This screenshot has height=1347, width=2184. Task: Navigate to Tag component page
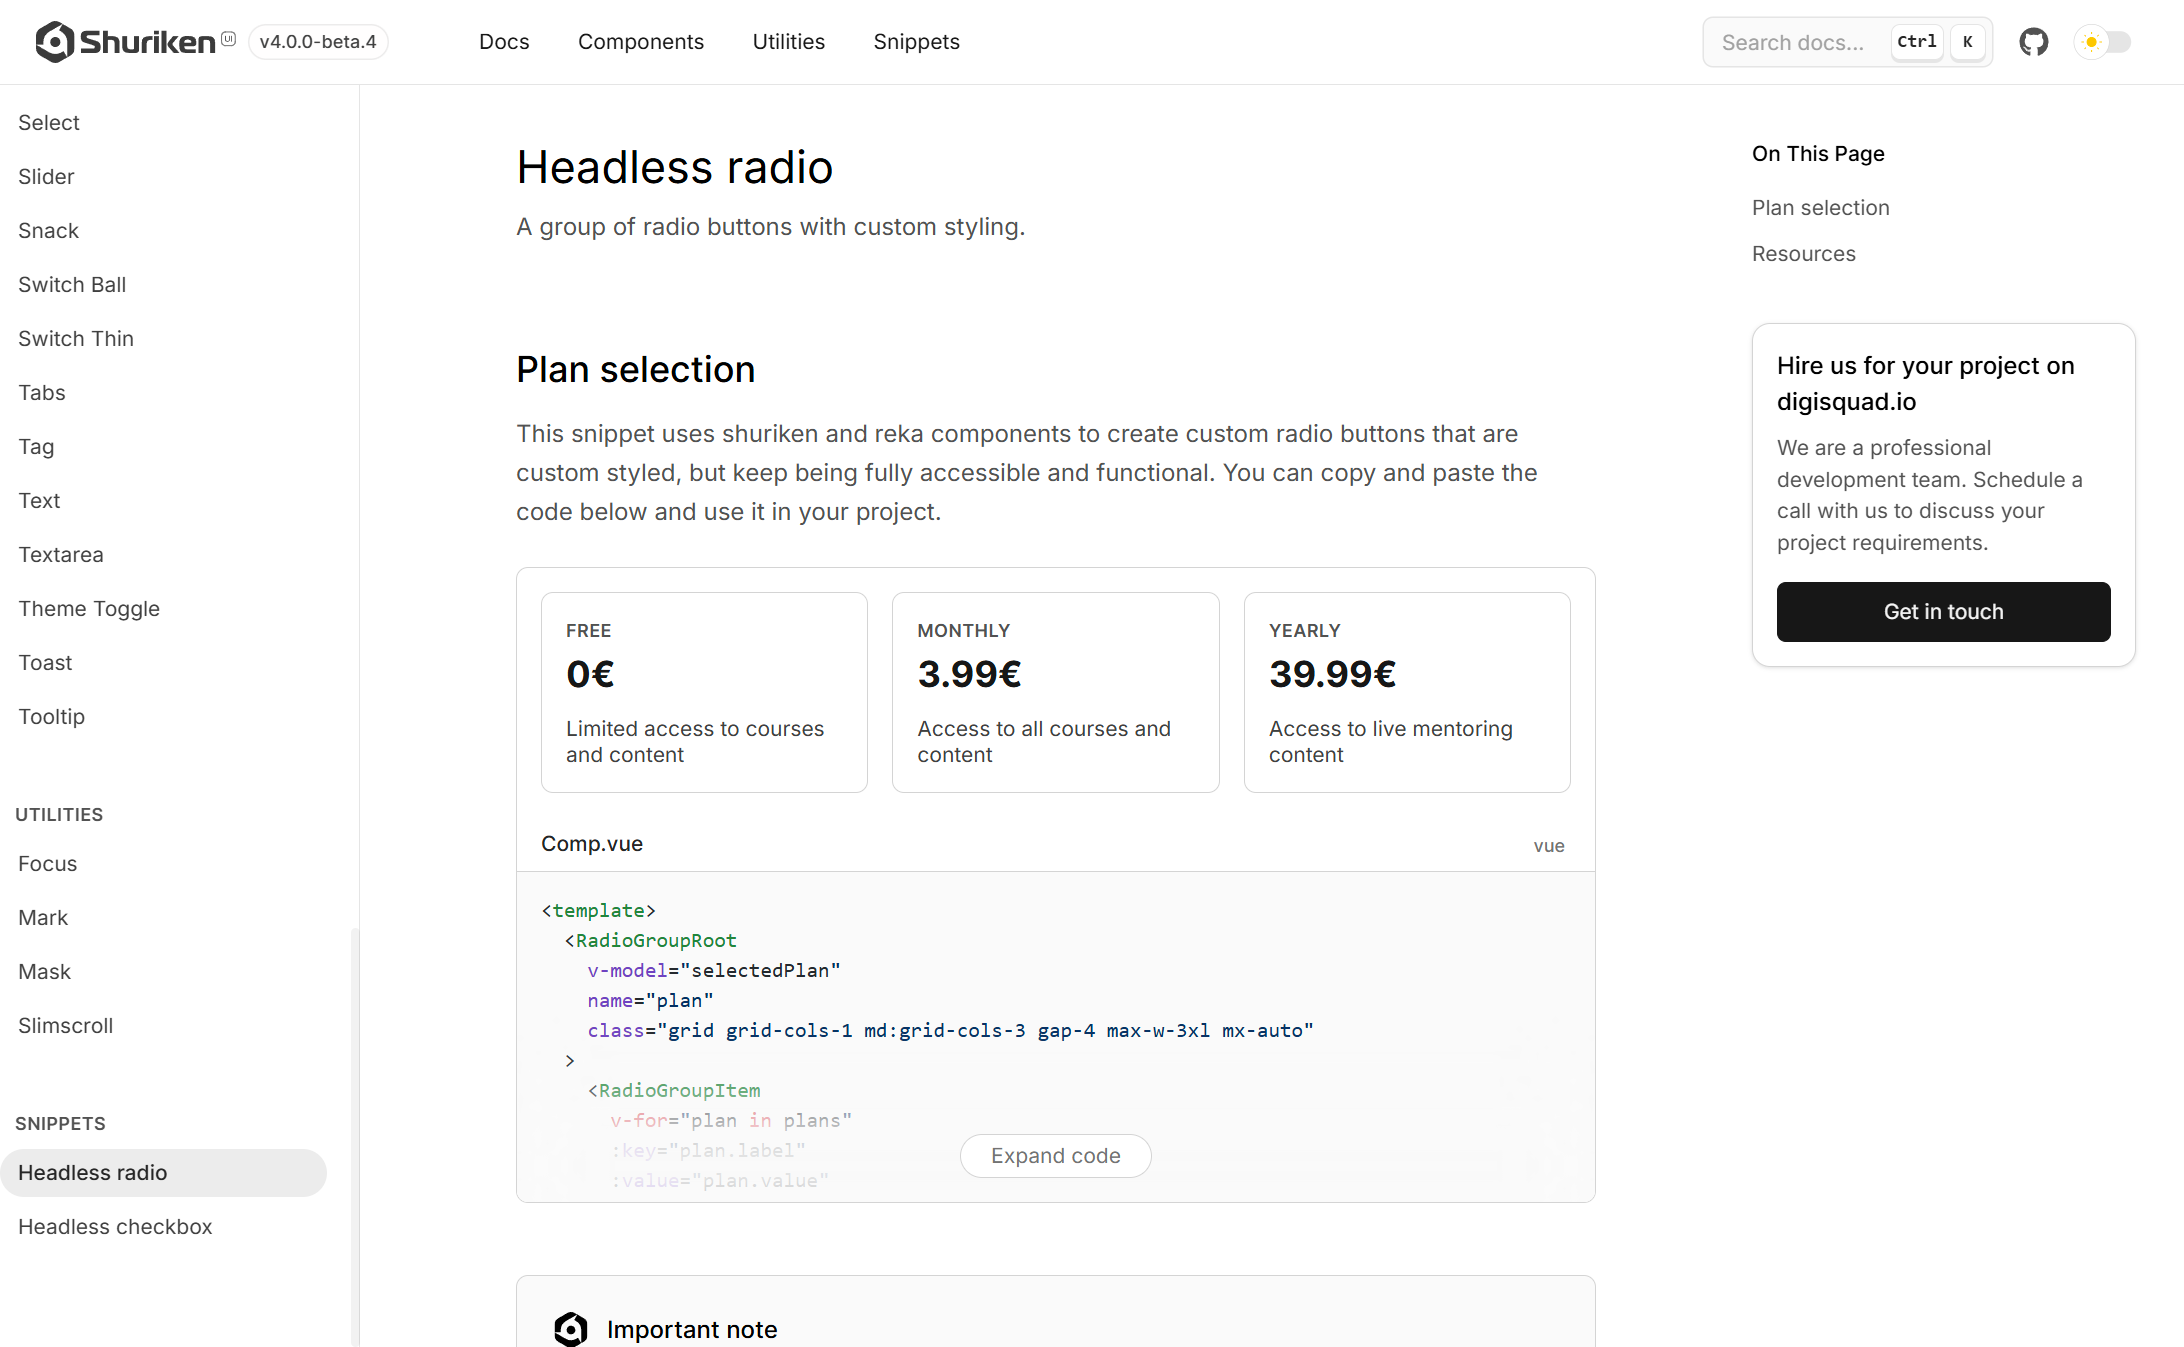[x=36, y=447]
